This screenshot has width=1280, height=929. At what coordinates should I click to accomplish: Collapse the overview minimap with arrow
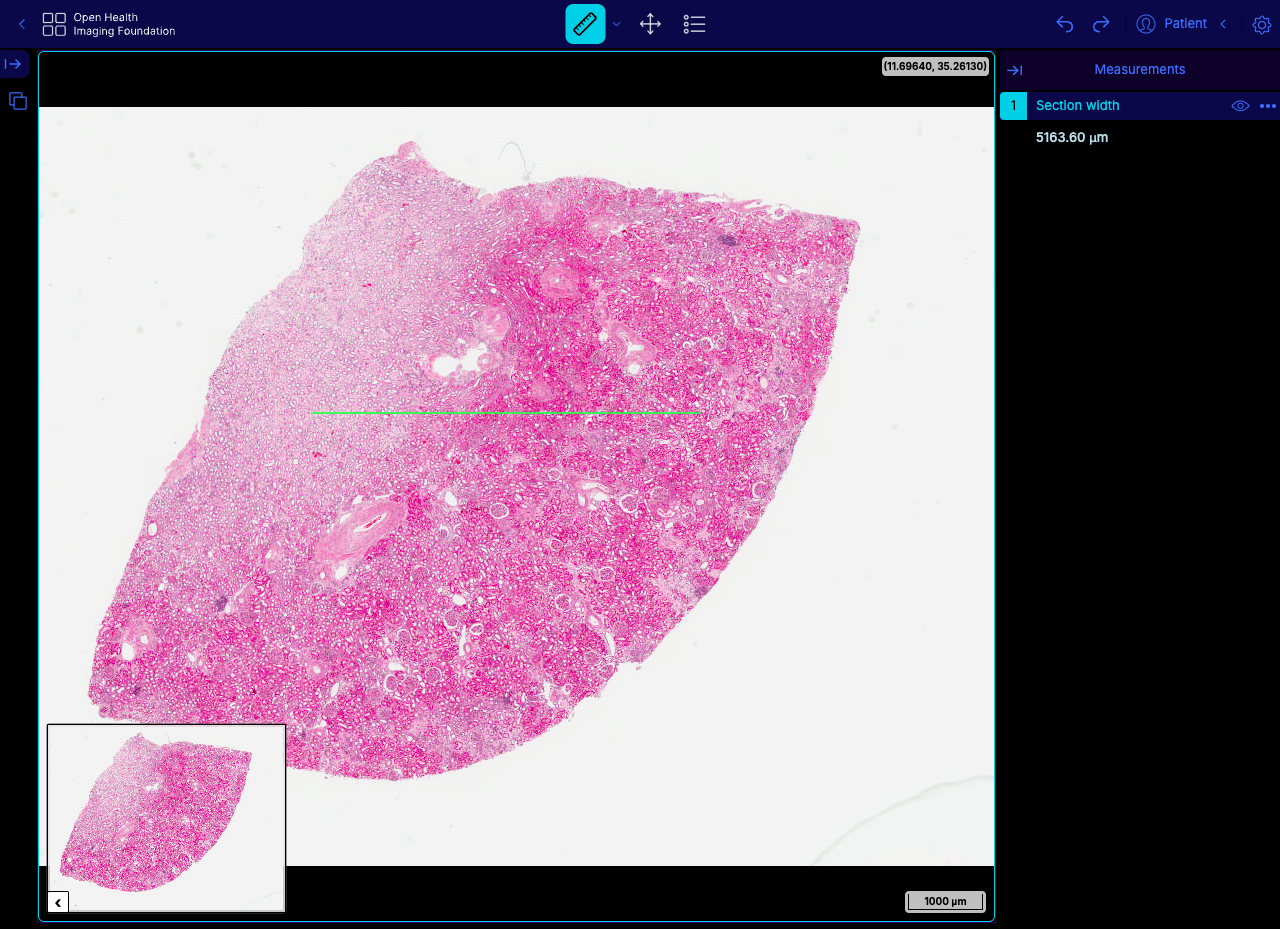58,902
